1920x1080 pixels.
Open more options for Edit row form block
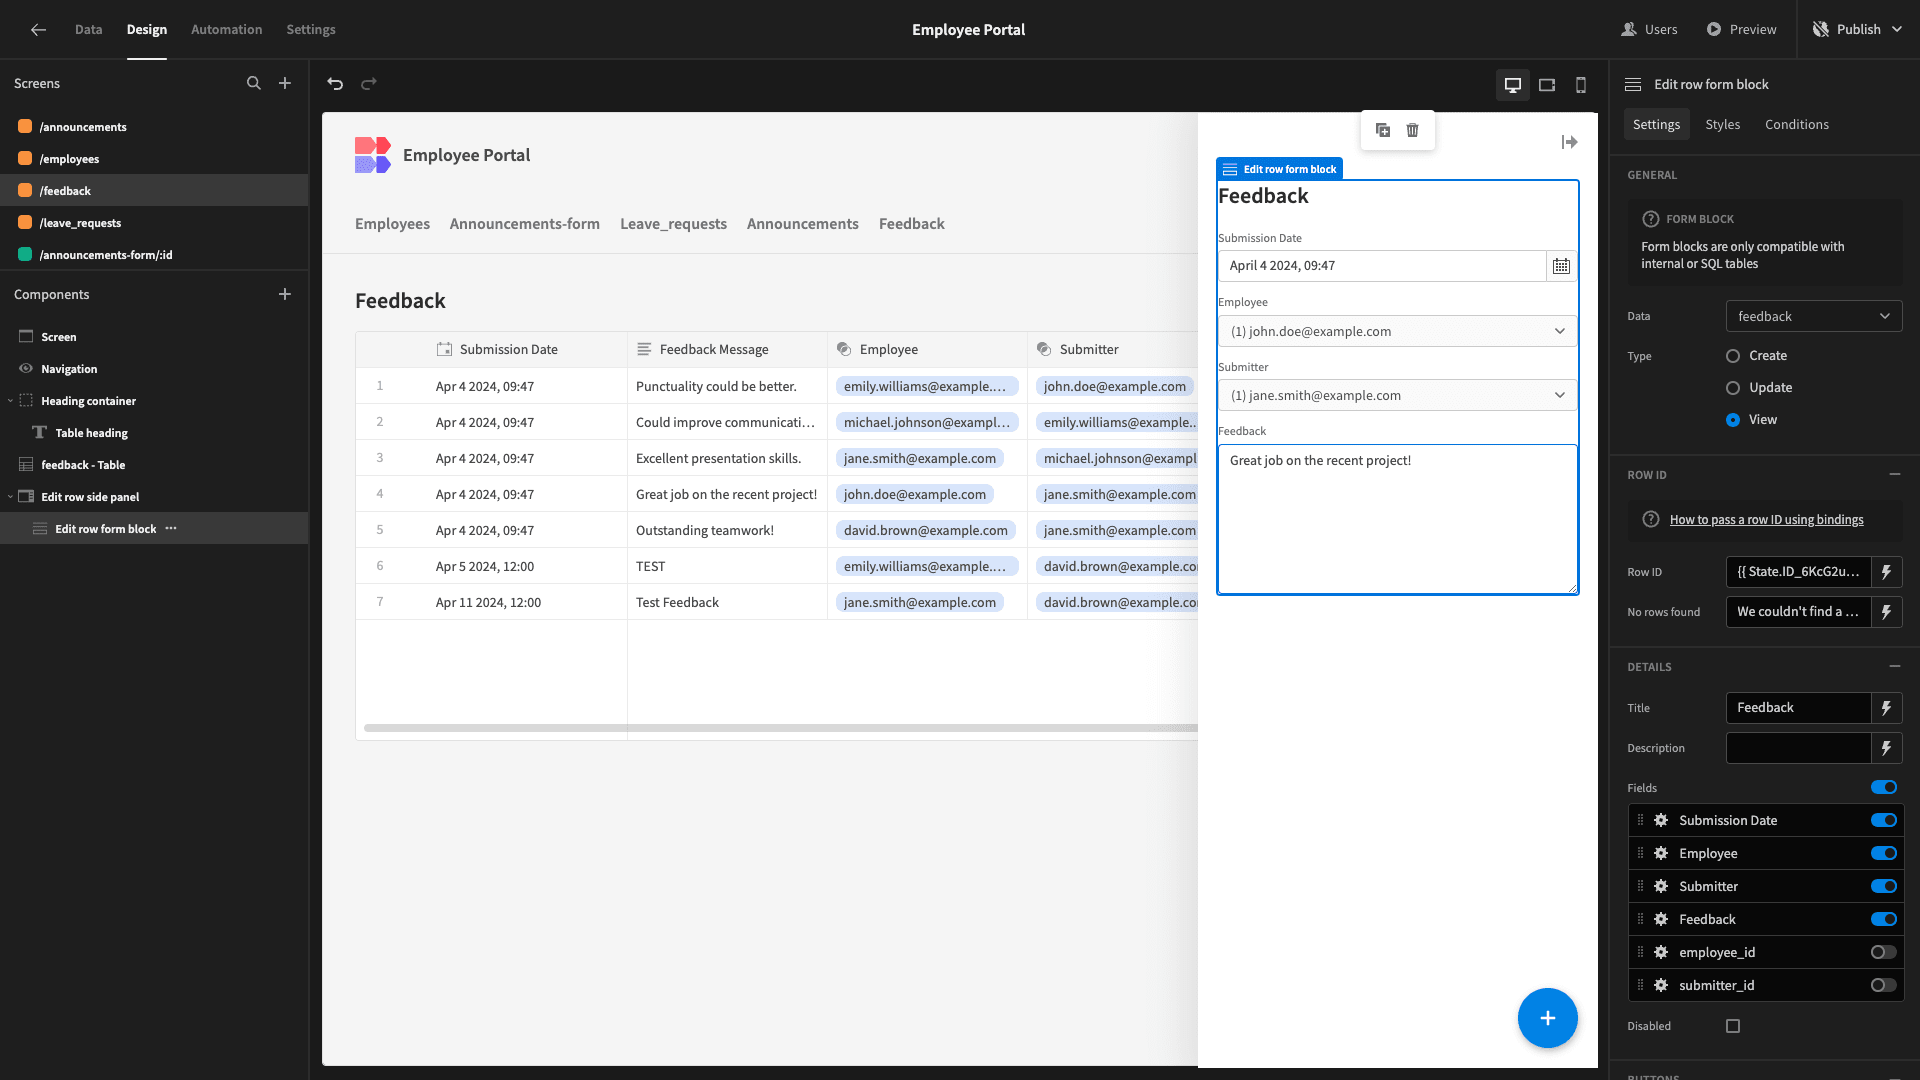[171, 528]
